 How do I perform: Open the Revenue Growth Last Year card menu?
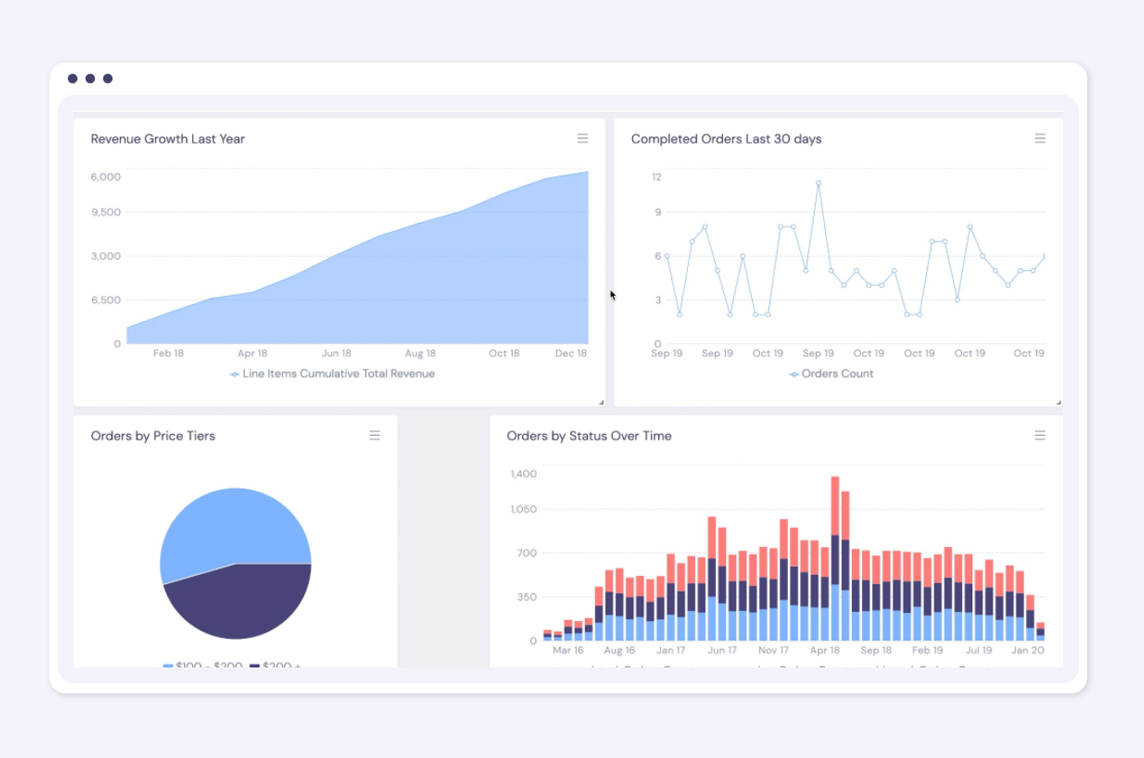(x=582, y=139)
